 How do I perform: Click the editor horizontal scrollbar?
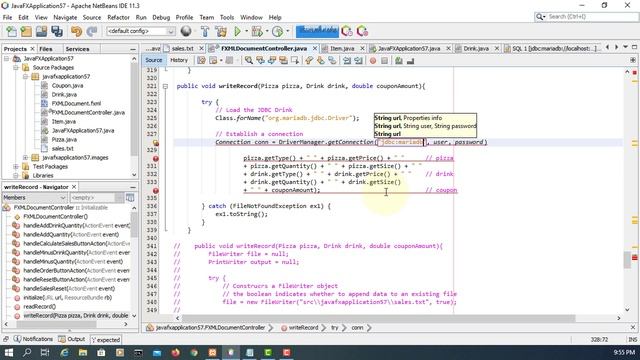point(378,318)
